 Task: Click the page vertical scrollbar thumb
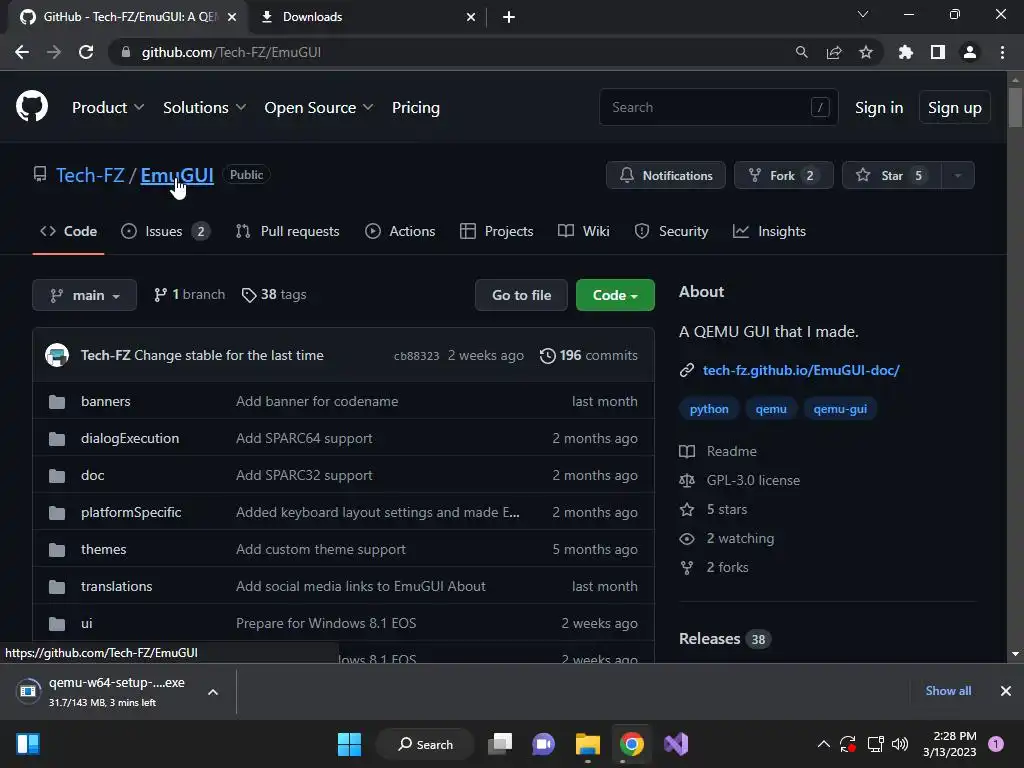coord(1015,106)
